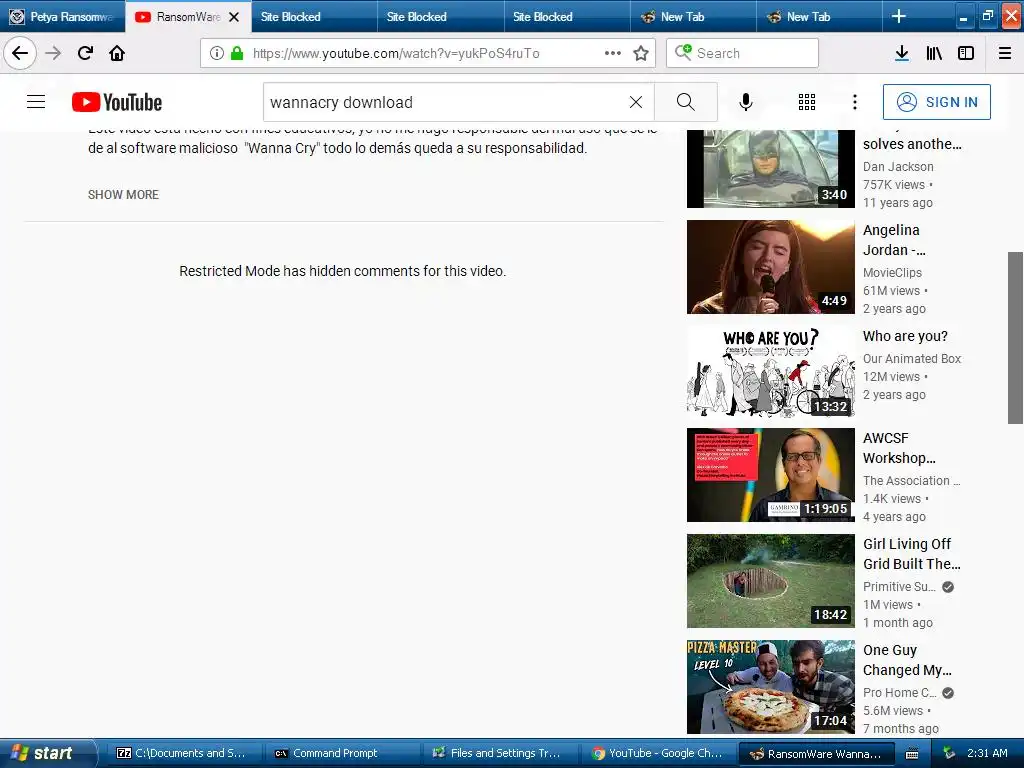Run search with the magnifier button
Screen dimensions: 1024x768
[x=686, y=102]
